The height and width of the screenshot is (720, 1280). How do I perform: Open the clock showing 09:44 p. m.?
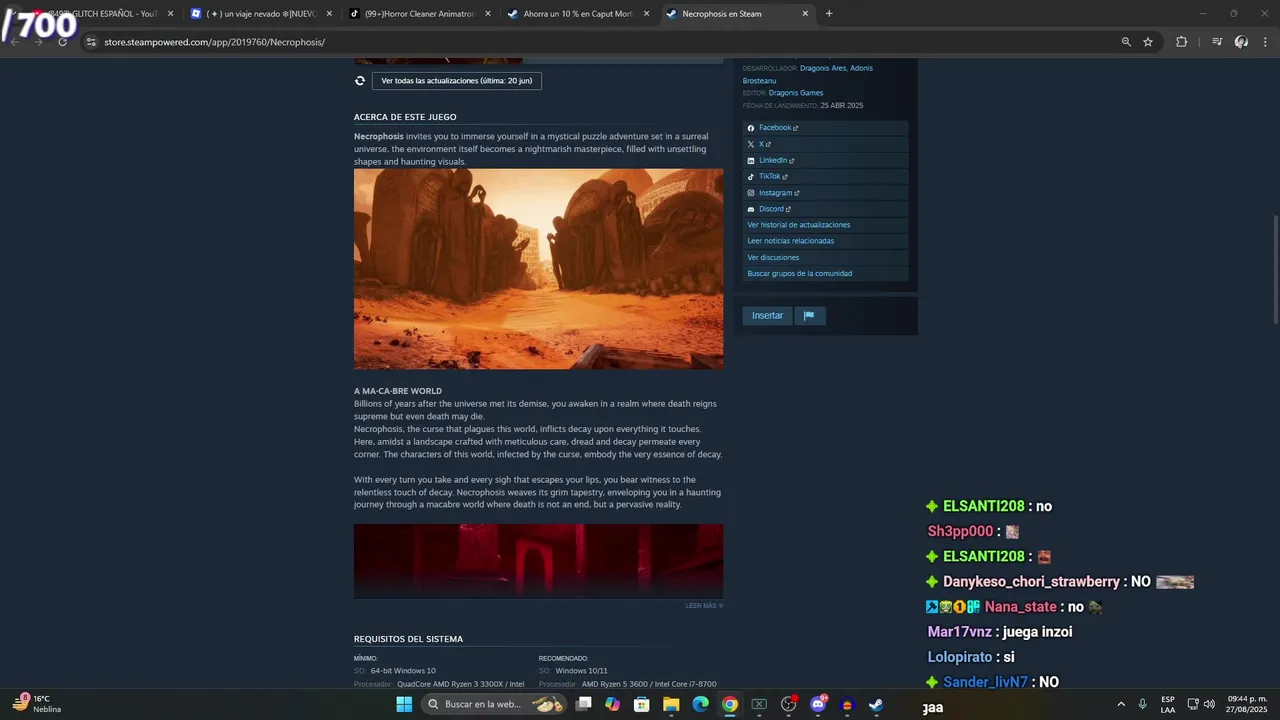[x=1247, y=704]
